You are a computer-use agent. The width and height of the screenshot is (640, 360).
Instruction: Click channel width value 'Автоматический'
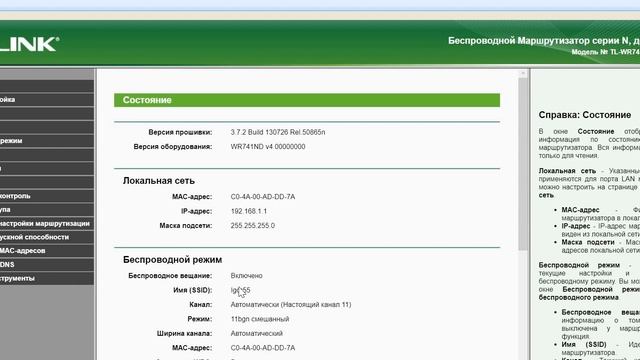[x=257, y=333]
